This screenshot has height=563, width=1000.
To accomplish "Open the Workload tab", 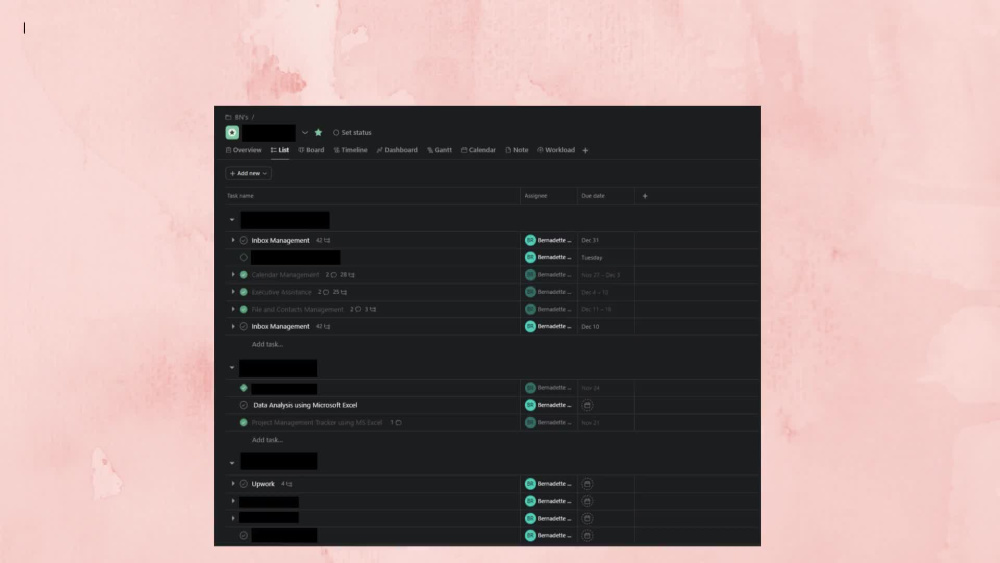I will (x=555, y=150).
